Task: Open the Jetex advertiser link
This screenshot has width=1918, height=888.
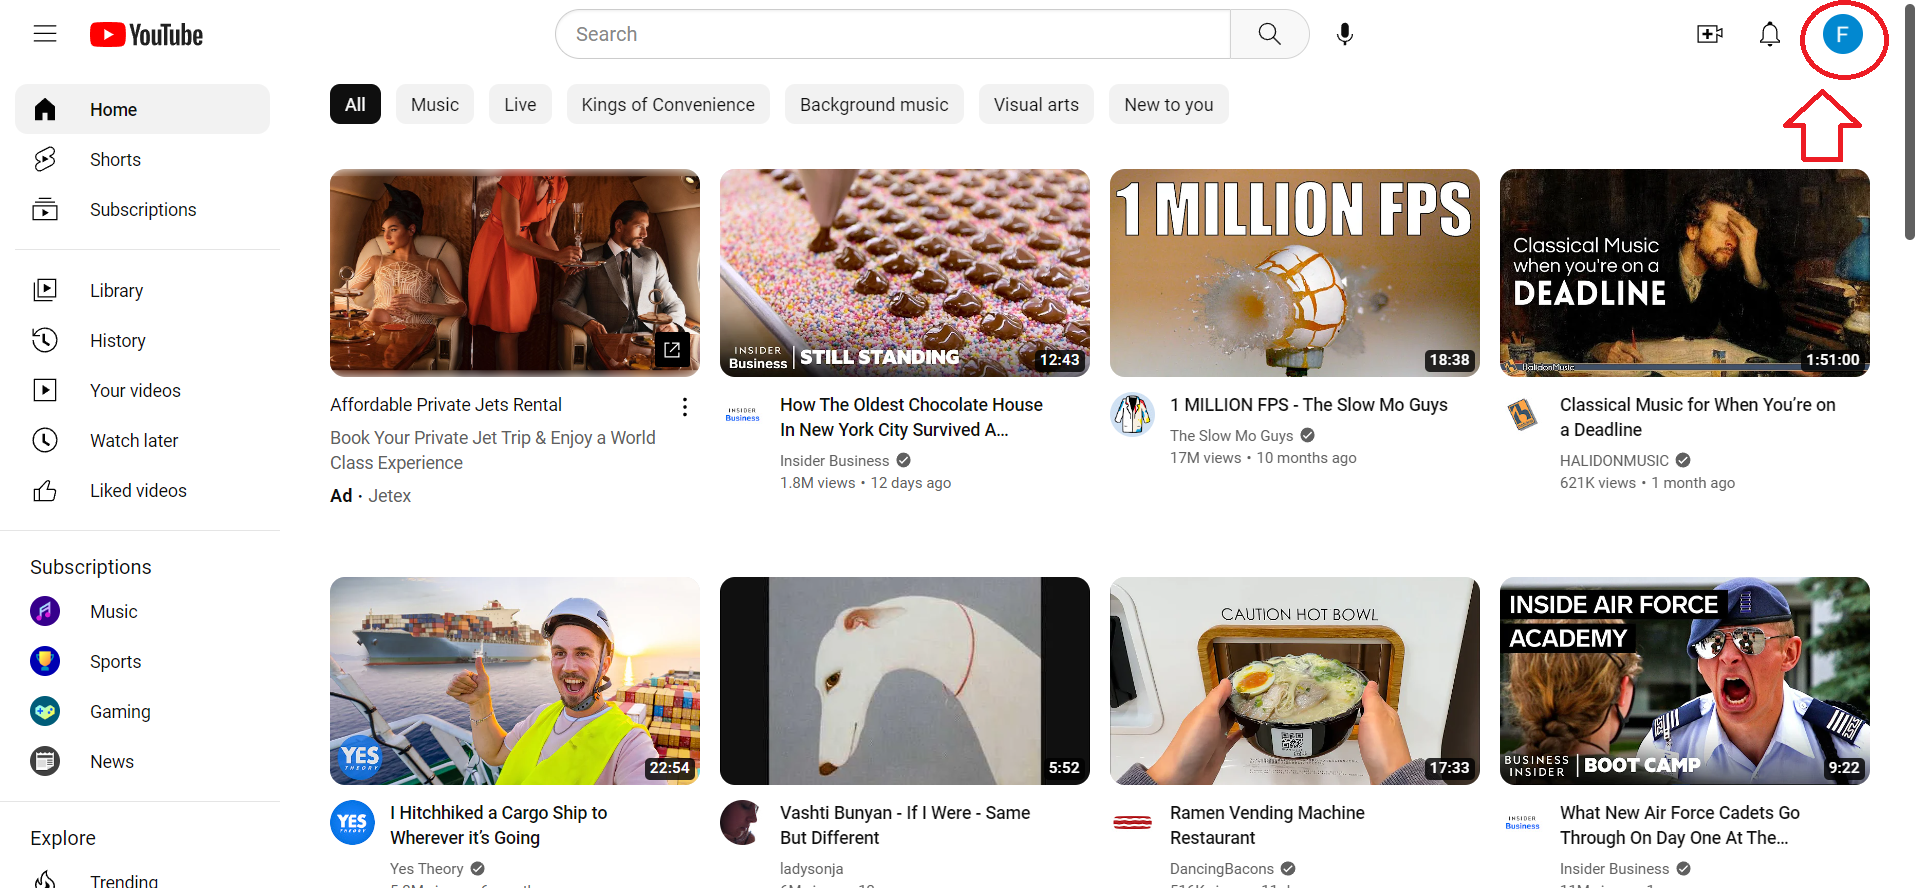Action: point(389,495)
